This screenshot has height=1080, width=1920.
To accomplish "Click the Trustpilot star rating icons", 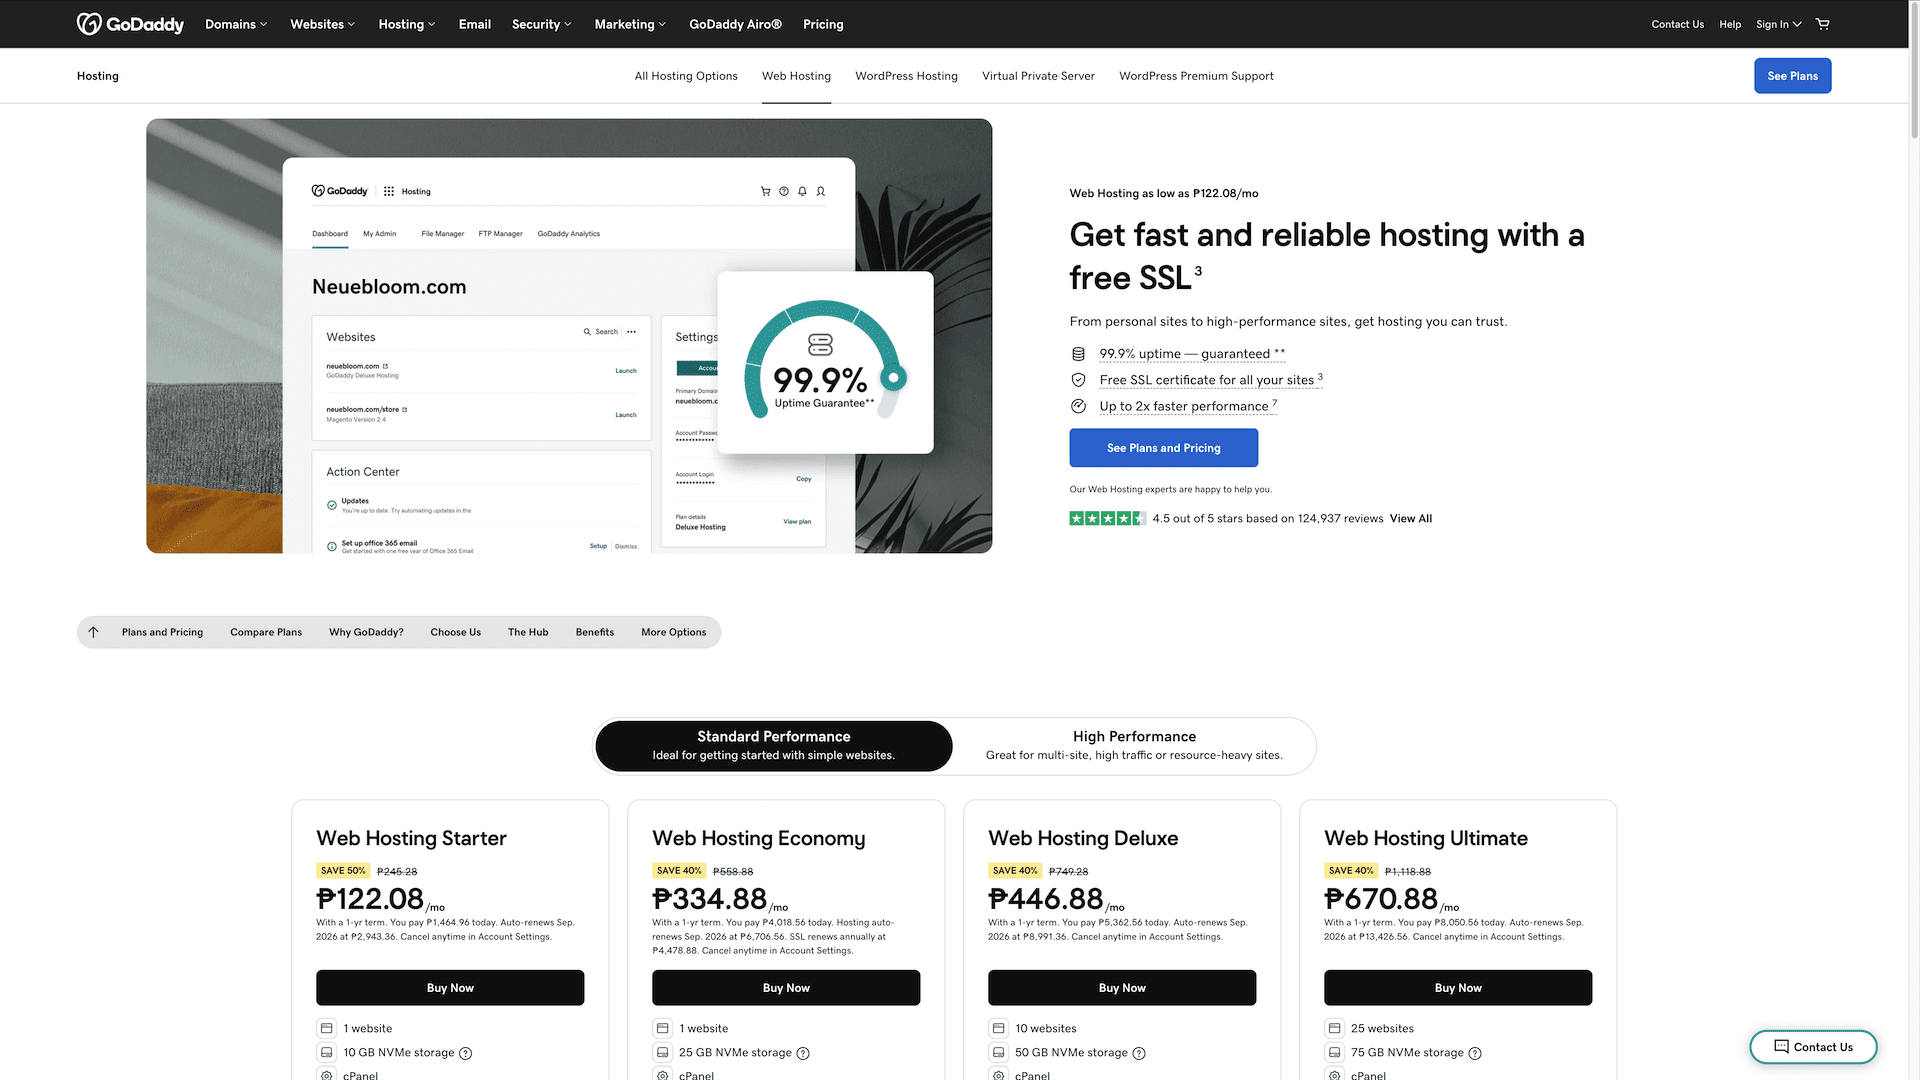I will [1108, 518].
